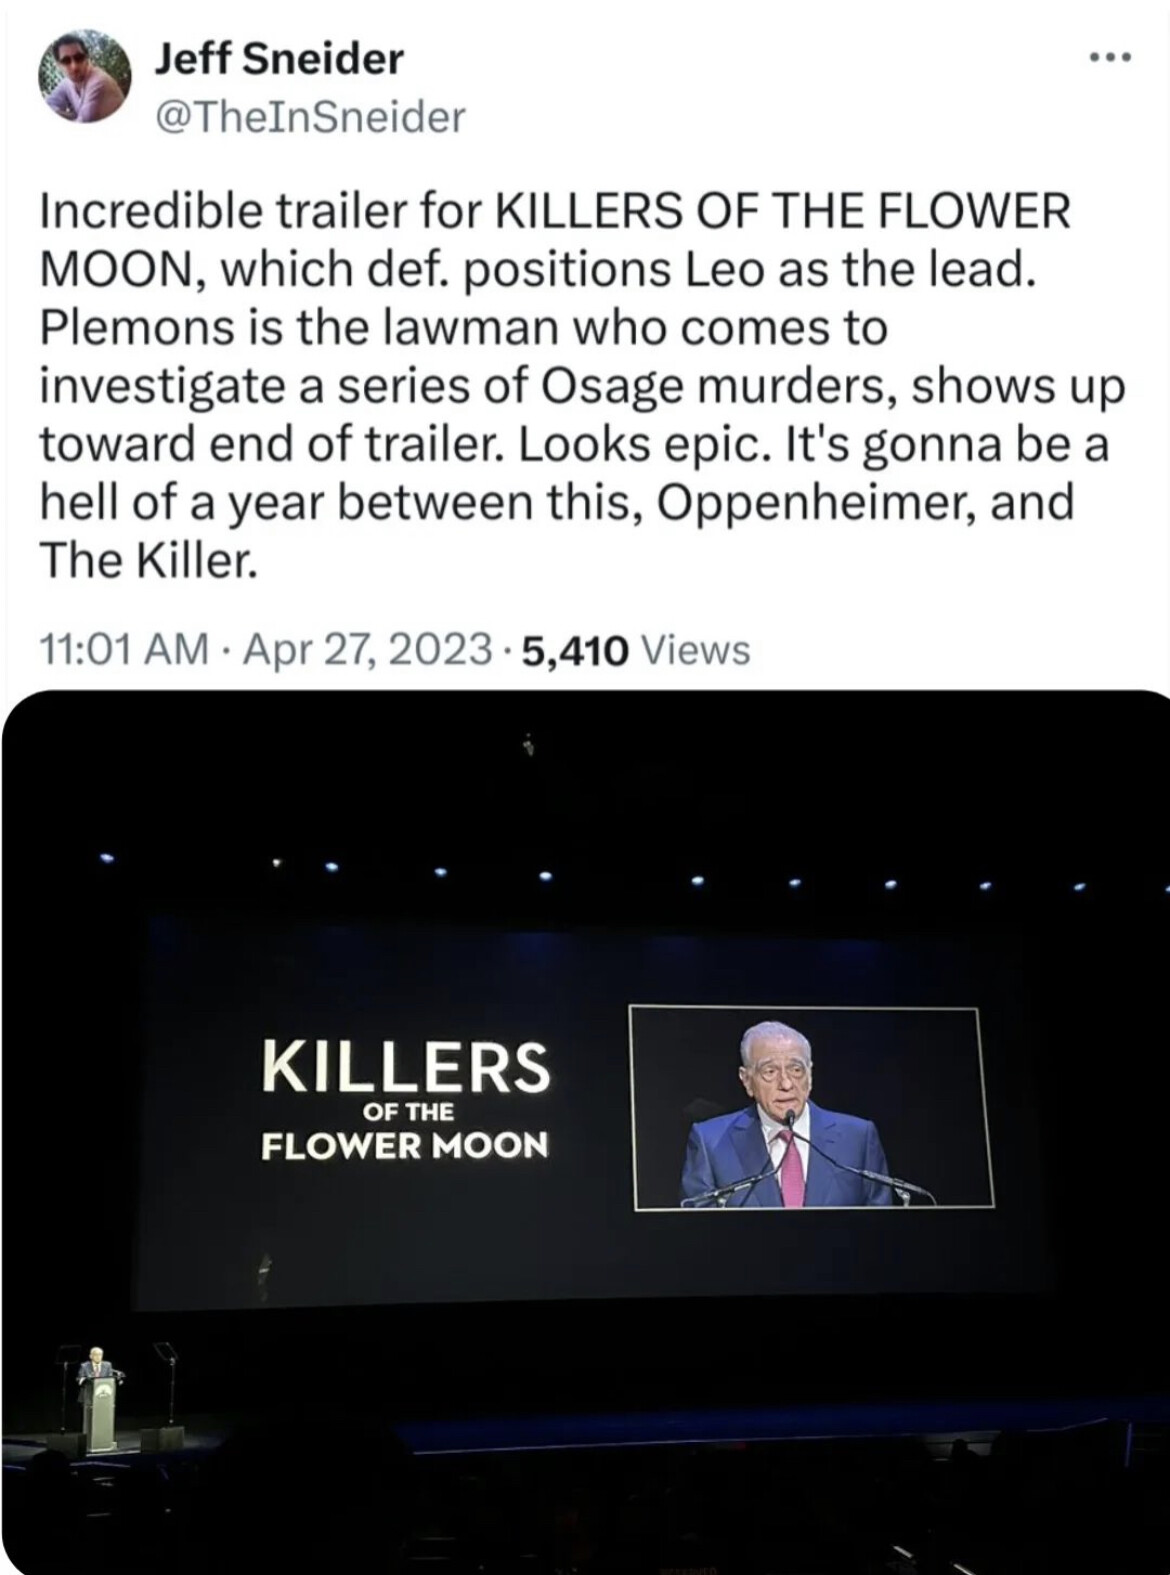Viewport: 1170px width, 1575px height.
Task: Click "The Killer." at tweet's end
Action: (x=148, y=560)
